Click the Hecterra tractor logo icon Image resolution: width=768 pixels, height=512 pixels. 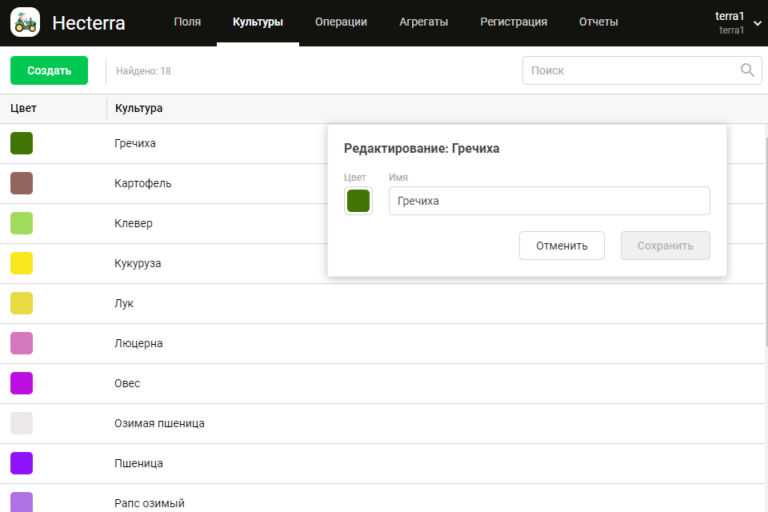click(25, 22)
